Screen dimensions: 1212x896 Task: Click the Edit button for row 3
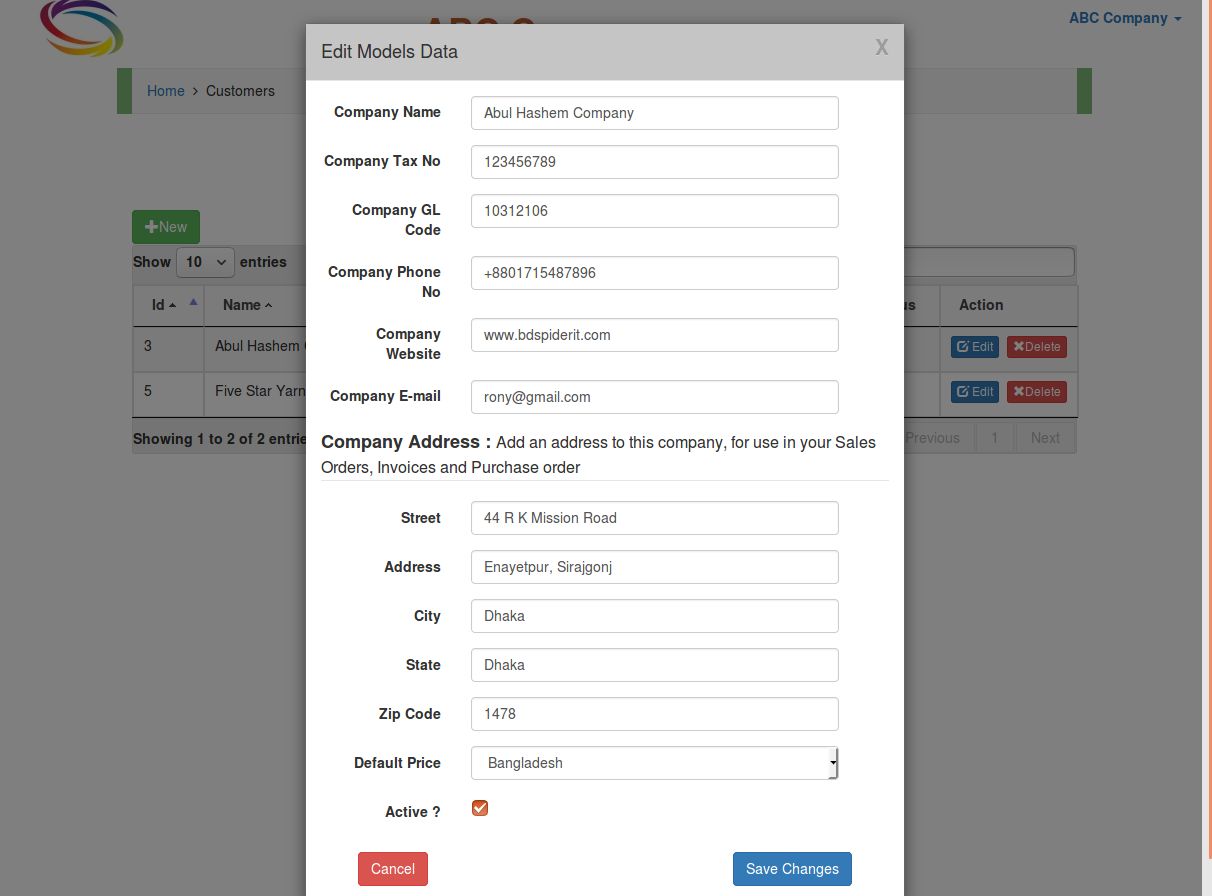[975, 347]
